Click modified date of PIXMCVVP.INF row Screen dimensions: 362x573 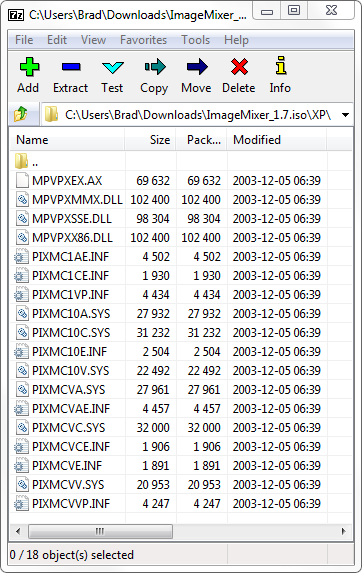pyautogui.click(x=277, y=503)
